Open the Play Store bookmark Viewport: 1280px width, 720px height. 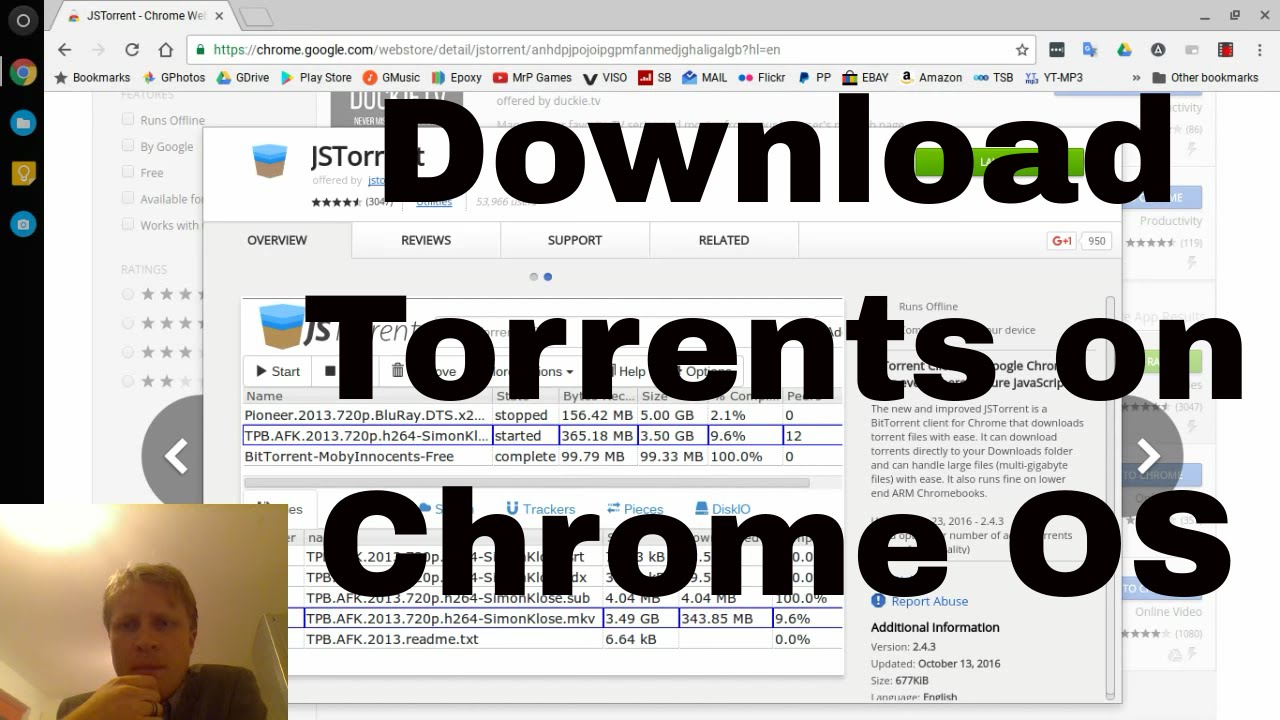316,77
